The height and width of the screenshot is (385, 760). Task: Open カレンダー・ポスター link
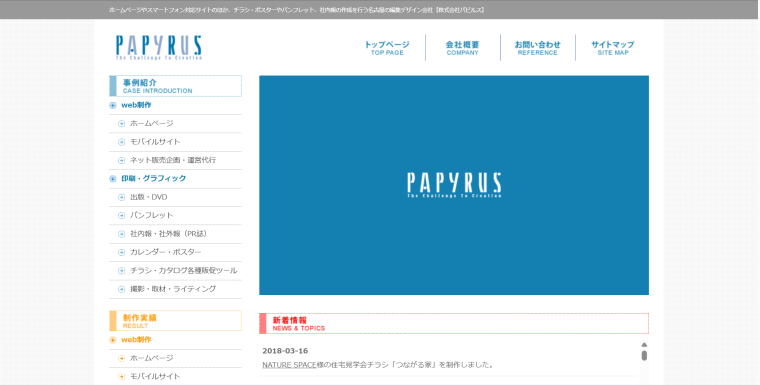pyautogui.click(x=166, y=252)
